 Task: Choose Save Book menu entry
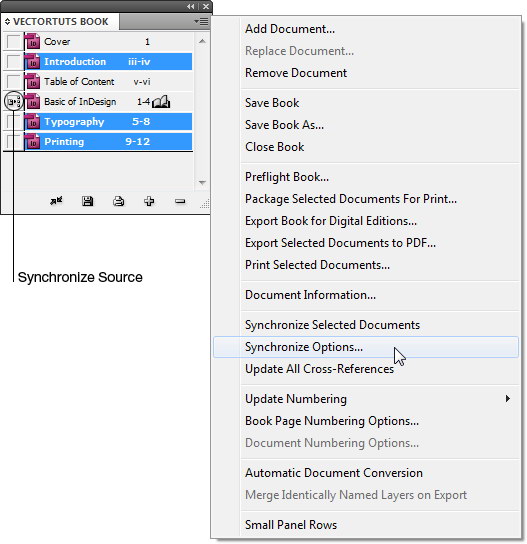click(x=366, y=103)
